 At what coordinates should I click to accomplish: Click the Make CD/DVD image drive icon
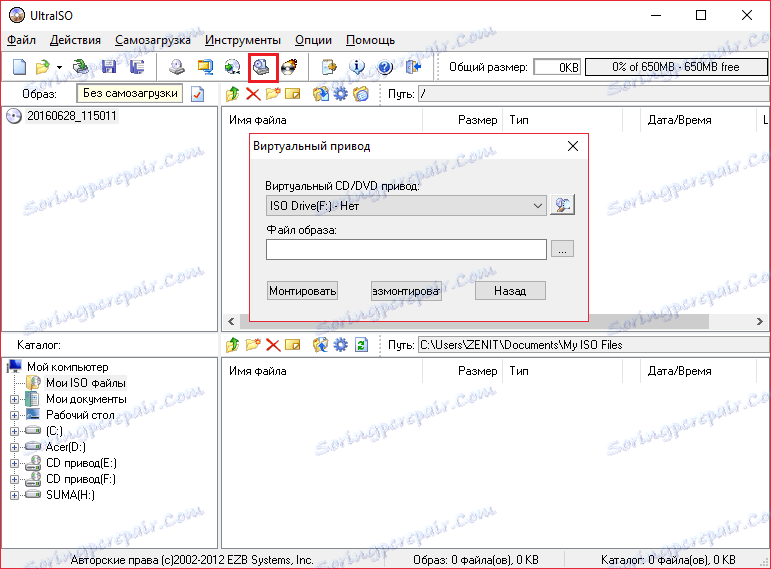[177, 67]
